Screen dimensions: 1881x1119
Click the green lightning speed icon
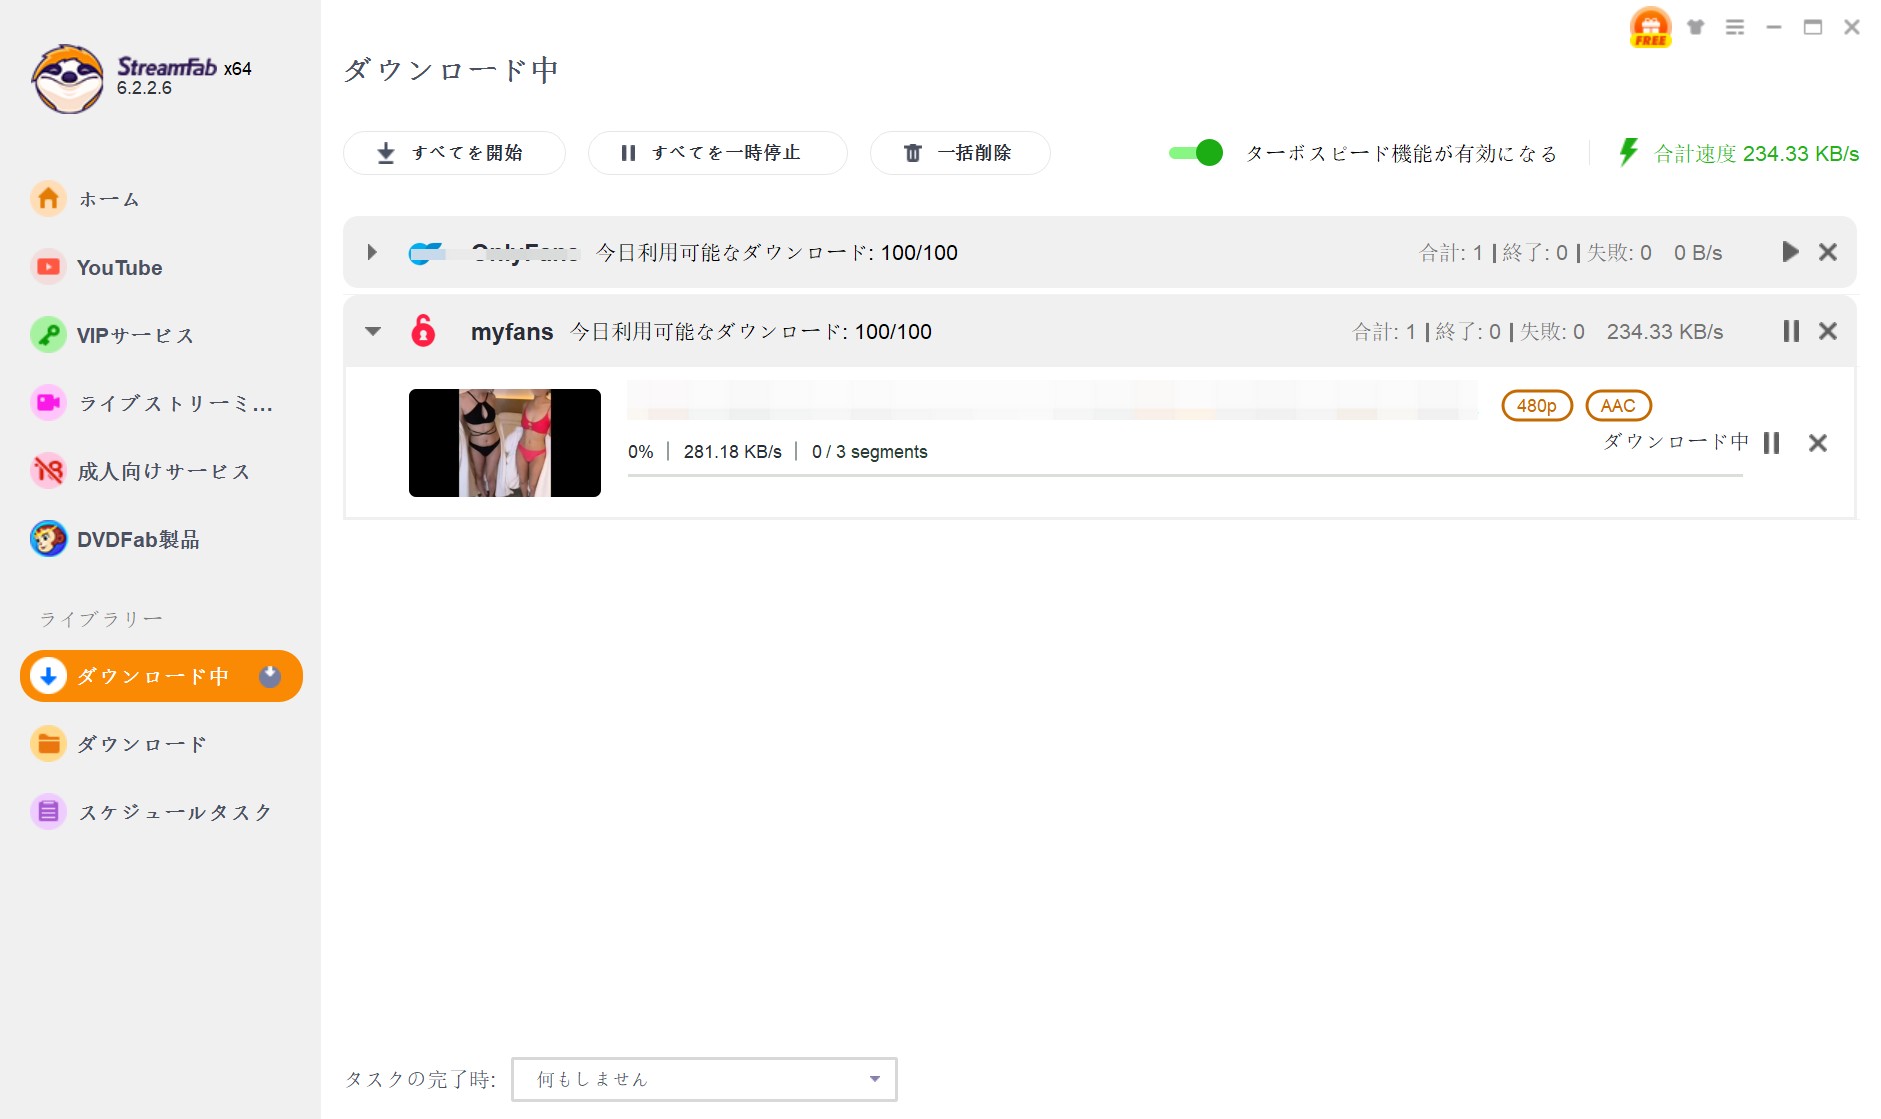[x=1628, y=152]
